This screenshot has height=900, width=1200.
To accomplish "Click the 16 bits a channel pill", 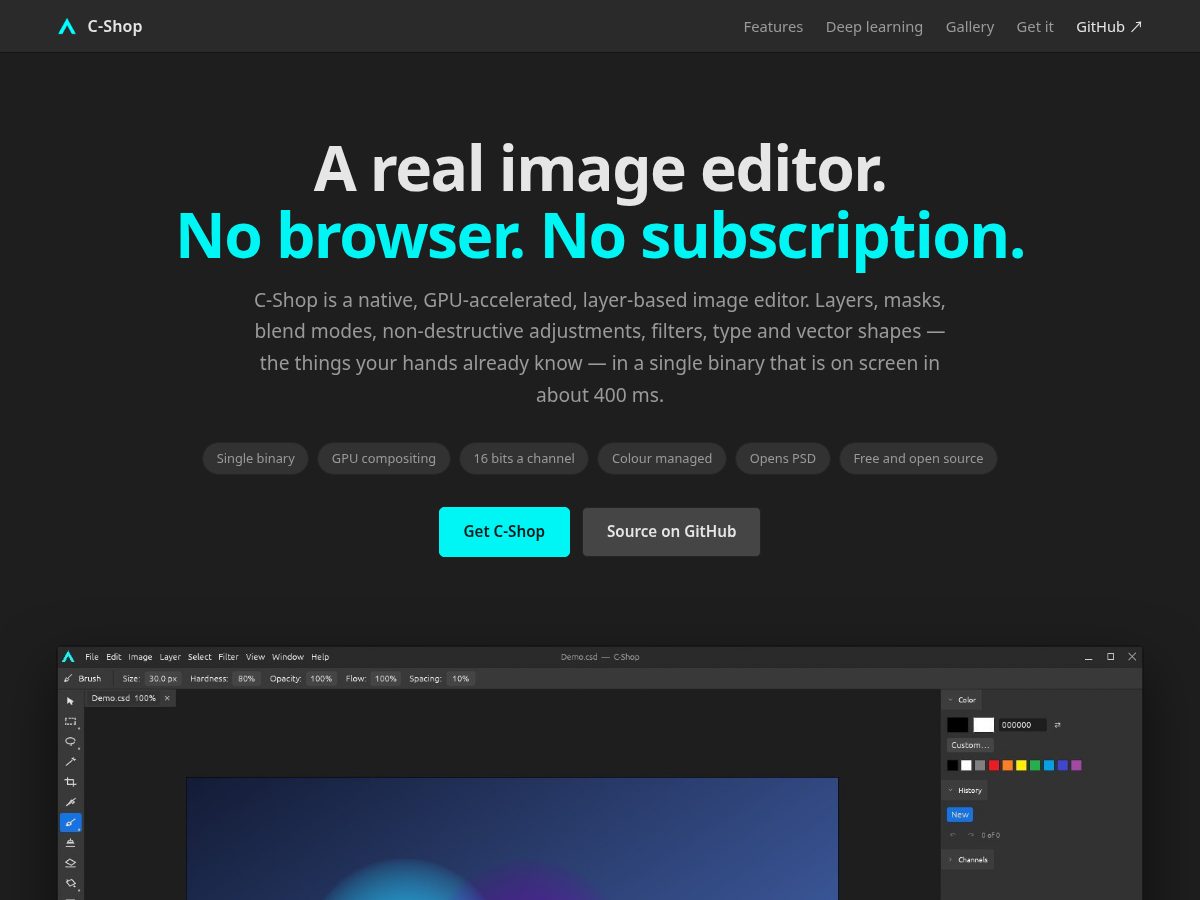I will pos(524,459).
